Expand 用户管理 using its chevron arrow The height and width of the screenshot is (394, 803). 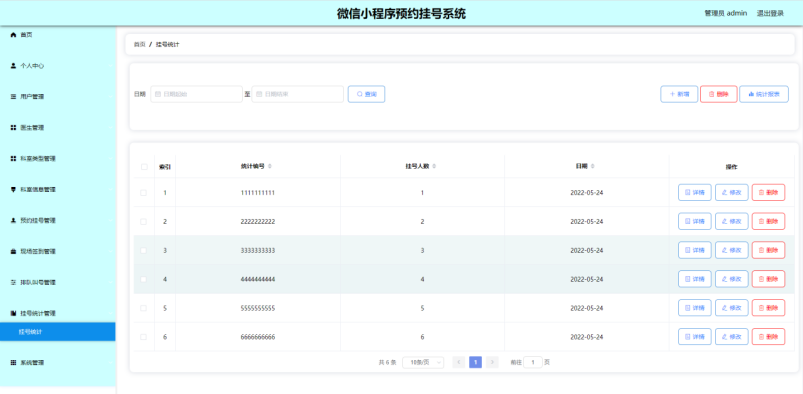(x=110, y=96)
